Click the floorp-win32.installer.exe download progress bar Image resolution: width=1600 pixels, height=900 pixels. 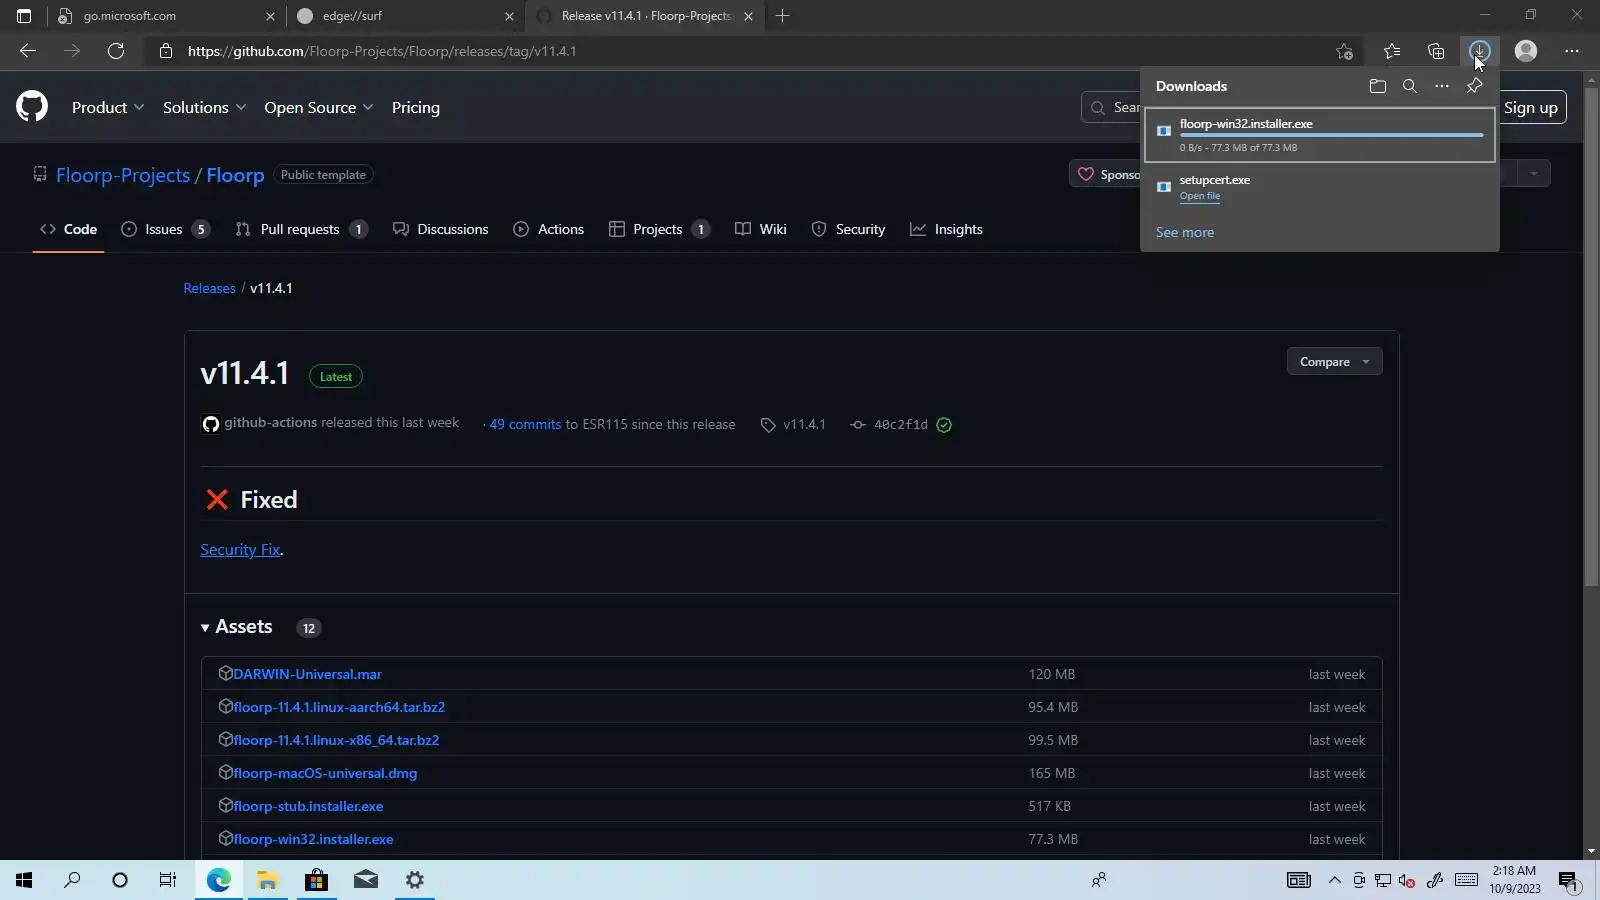(1331, 135)
